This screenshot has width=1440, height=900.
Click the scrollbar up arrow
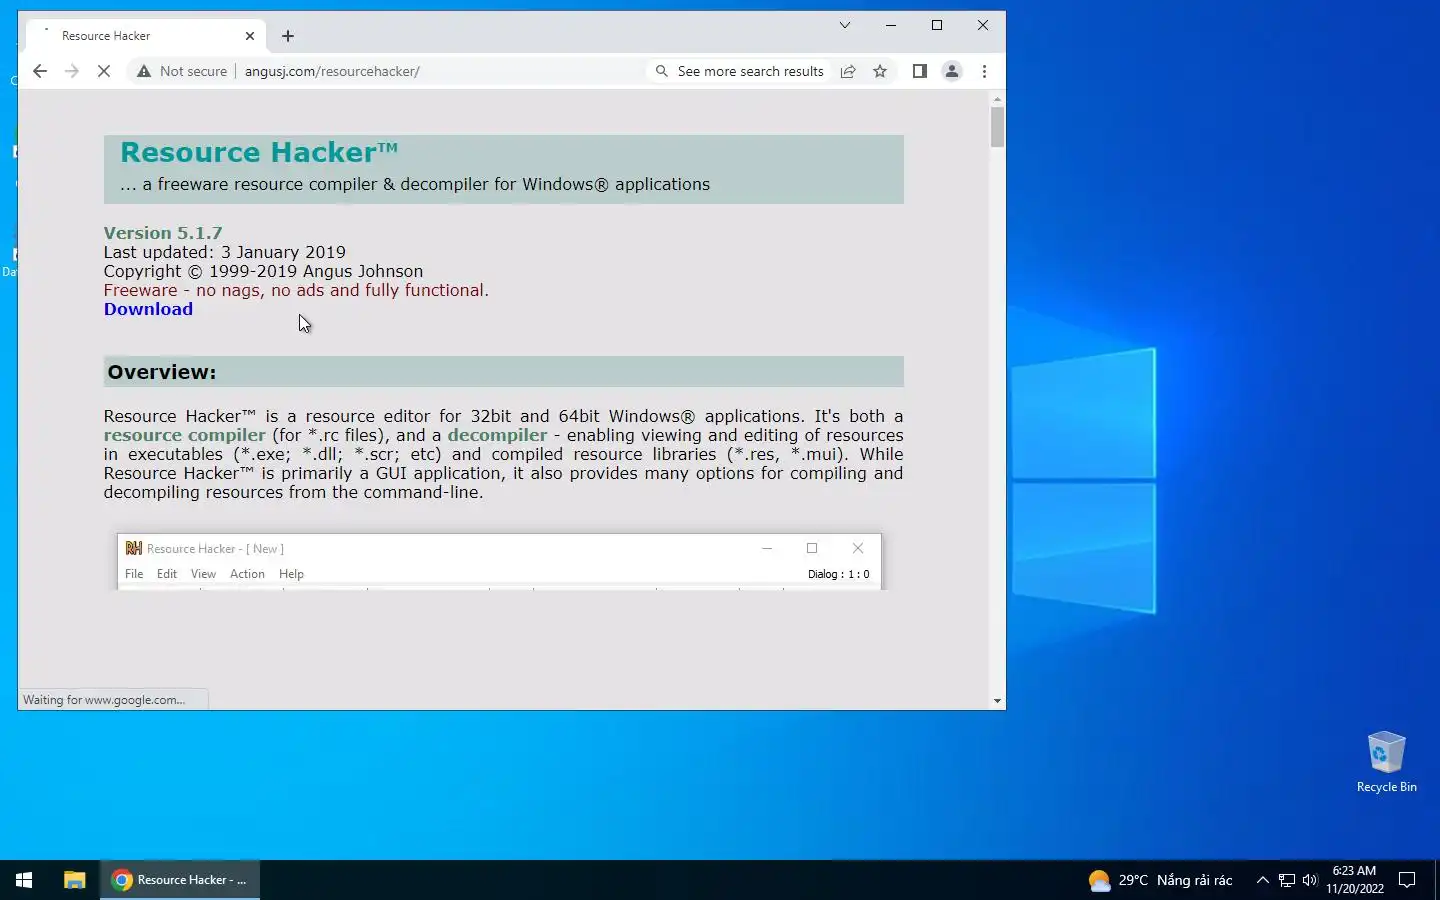pyautogui.click(x=997, y=99)
